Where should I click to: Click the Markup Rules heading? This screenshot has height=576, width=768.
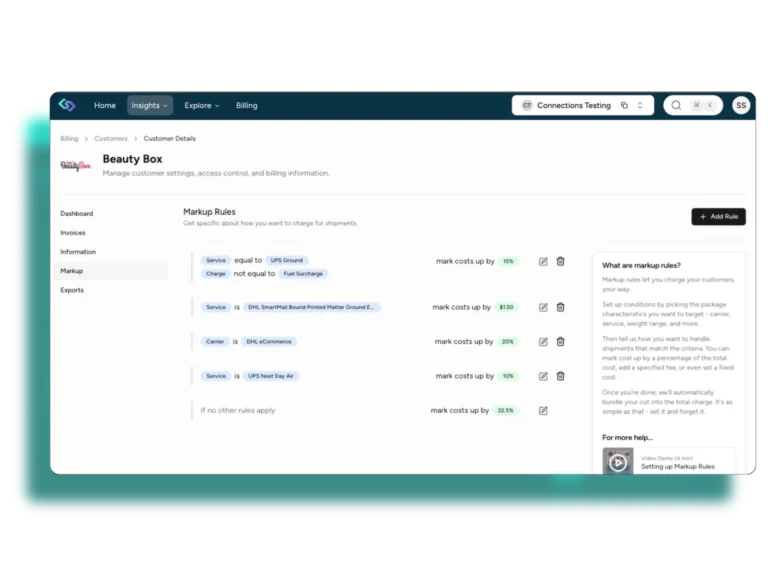pos(209,212)
